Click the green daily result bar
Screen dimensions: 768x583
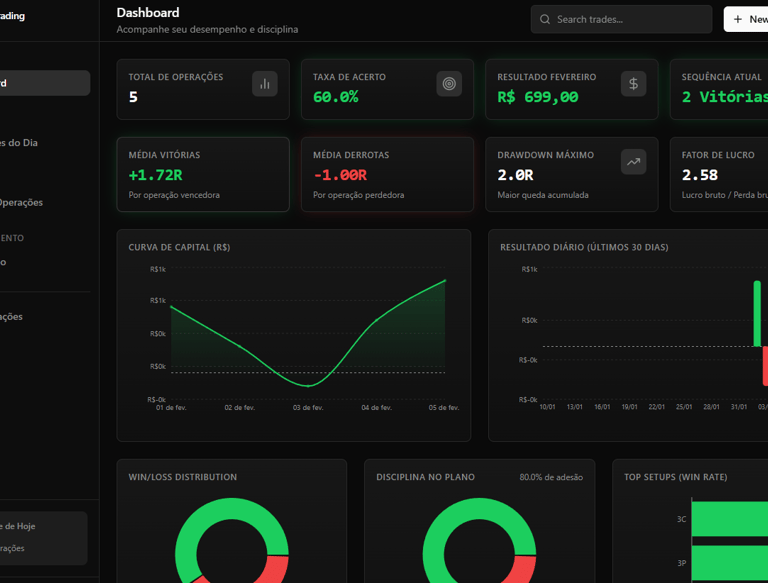point(757,314)
